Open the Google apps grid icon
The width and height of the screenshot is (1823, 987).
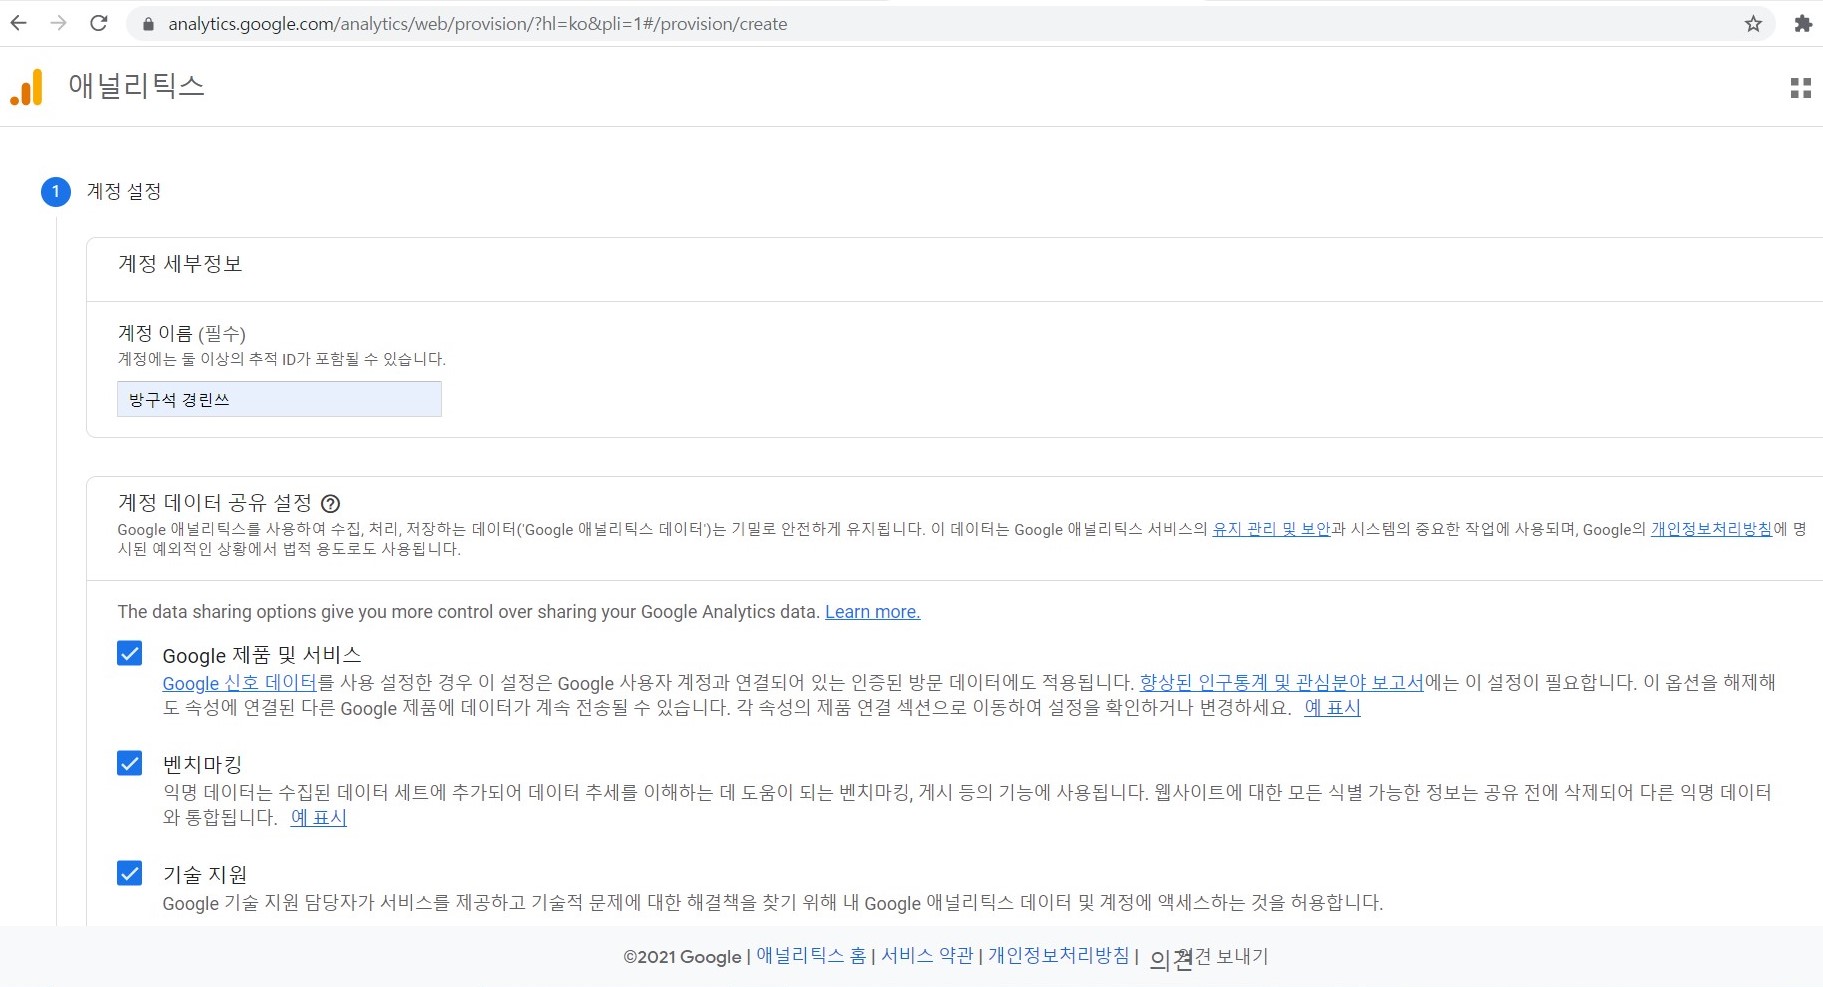(x=1800, y=88)
